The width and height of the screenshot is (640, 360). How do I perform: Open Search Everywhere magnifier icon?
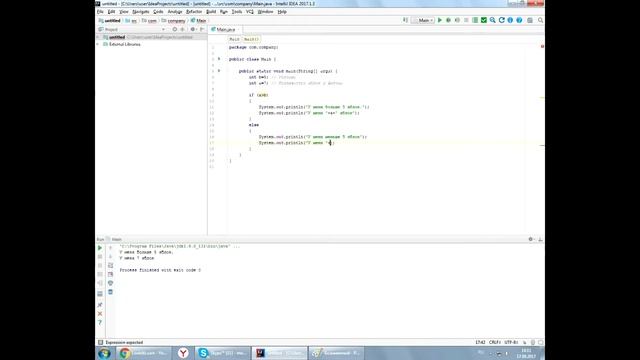pyautogui.click(x=540, y=20)
